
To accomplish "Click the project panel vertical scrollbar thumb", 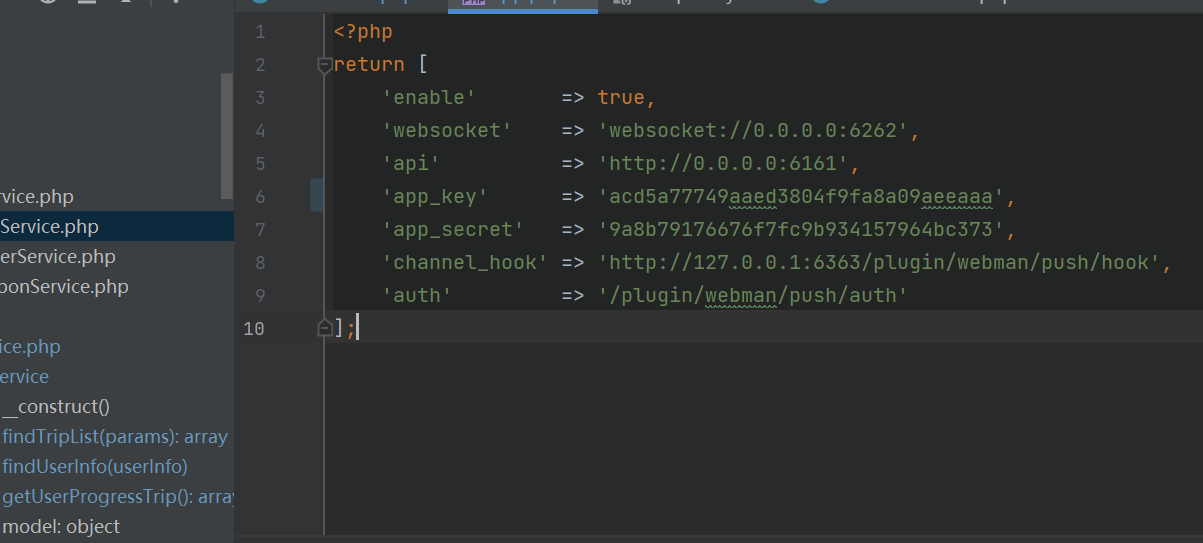I will pyautogui.click(x=227, y=136).
